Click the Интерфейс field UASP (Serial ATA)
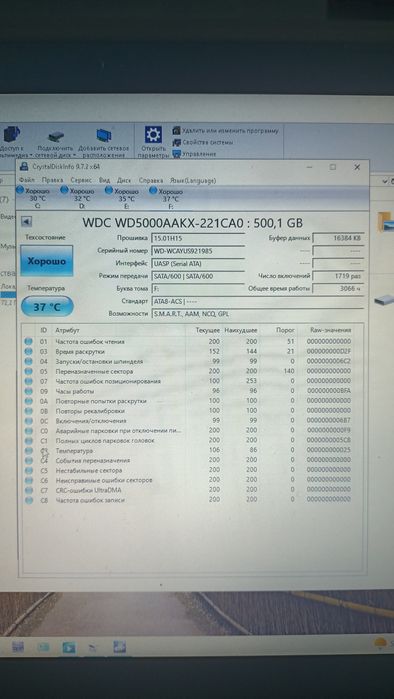The width and height of the screenshot is (394, 699). pyautogui.click(x=197, y=263)
